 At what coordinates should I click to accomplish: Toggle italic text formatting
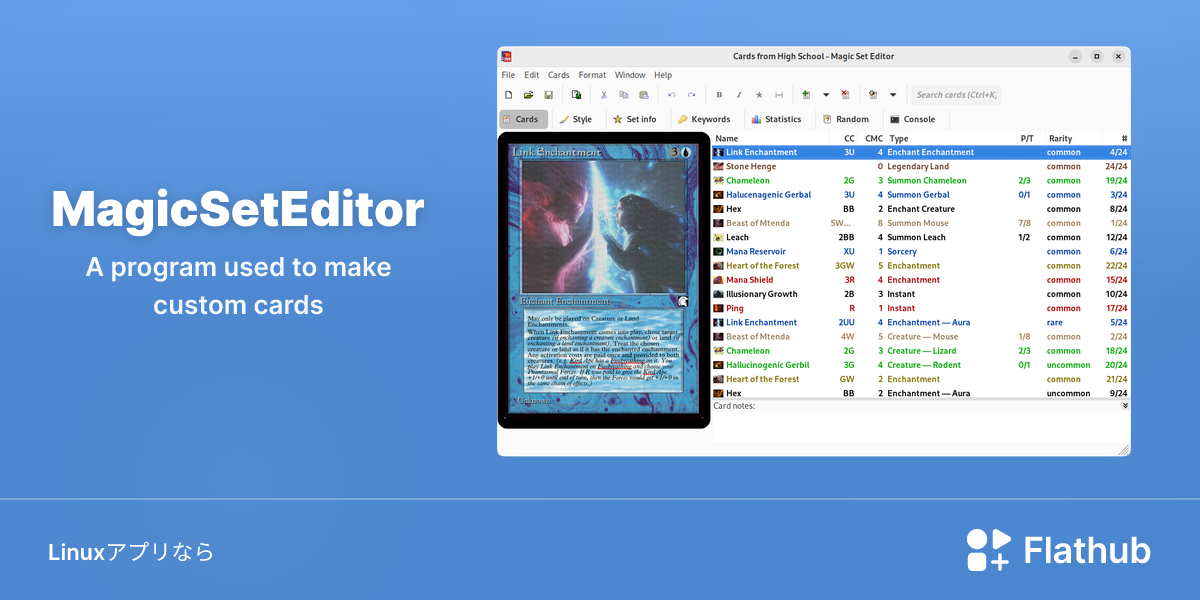[x=739, y=95]
